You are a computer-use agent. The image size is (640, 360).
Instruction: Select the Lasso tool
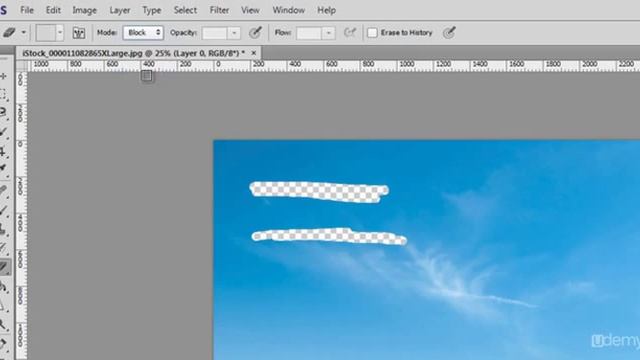4,113
